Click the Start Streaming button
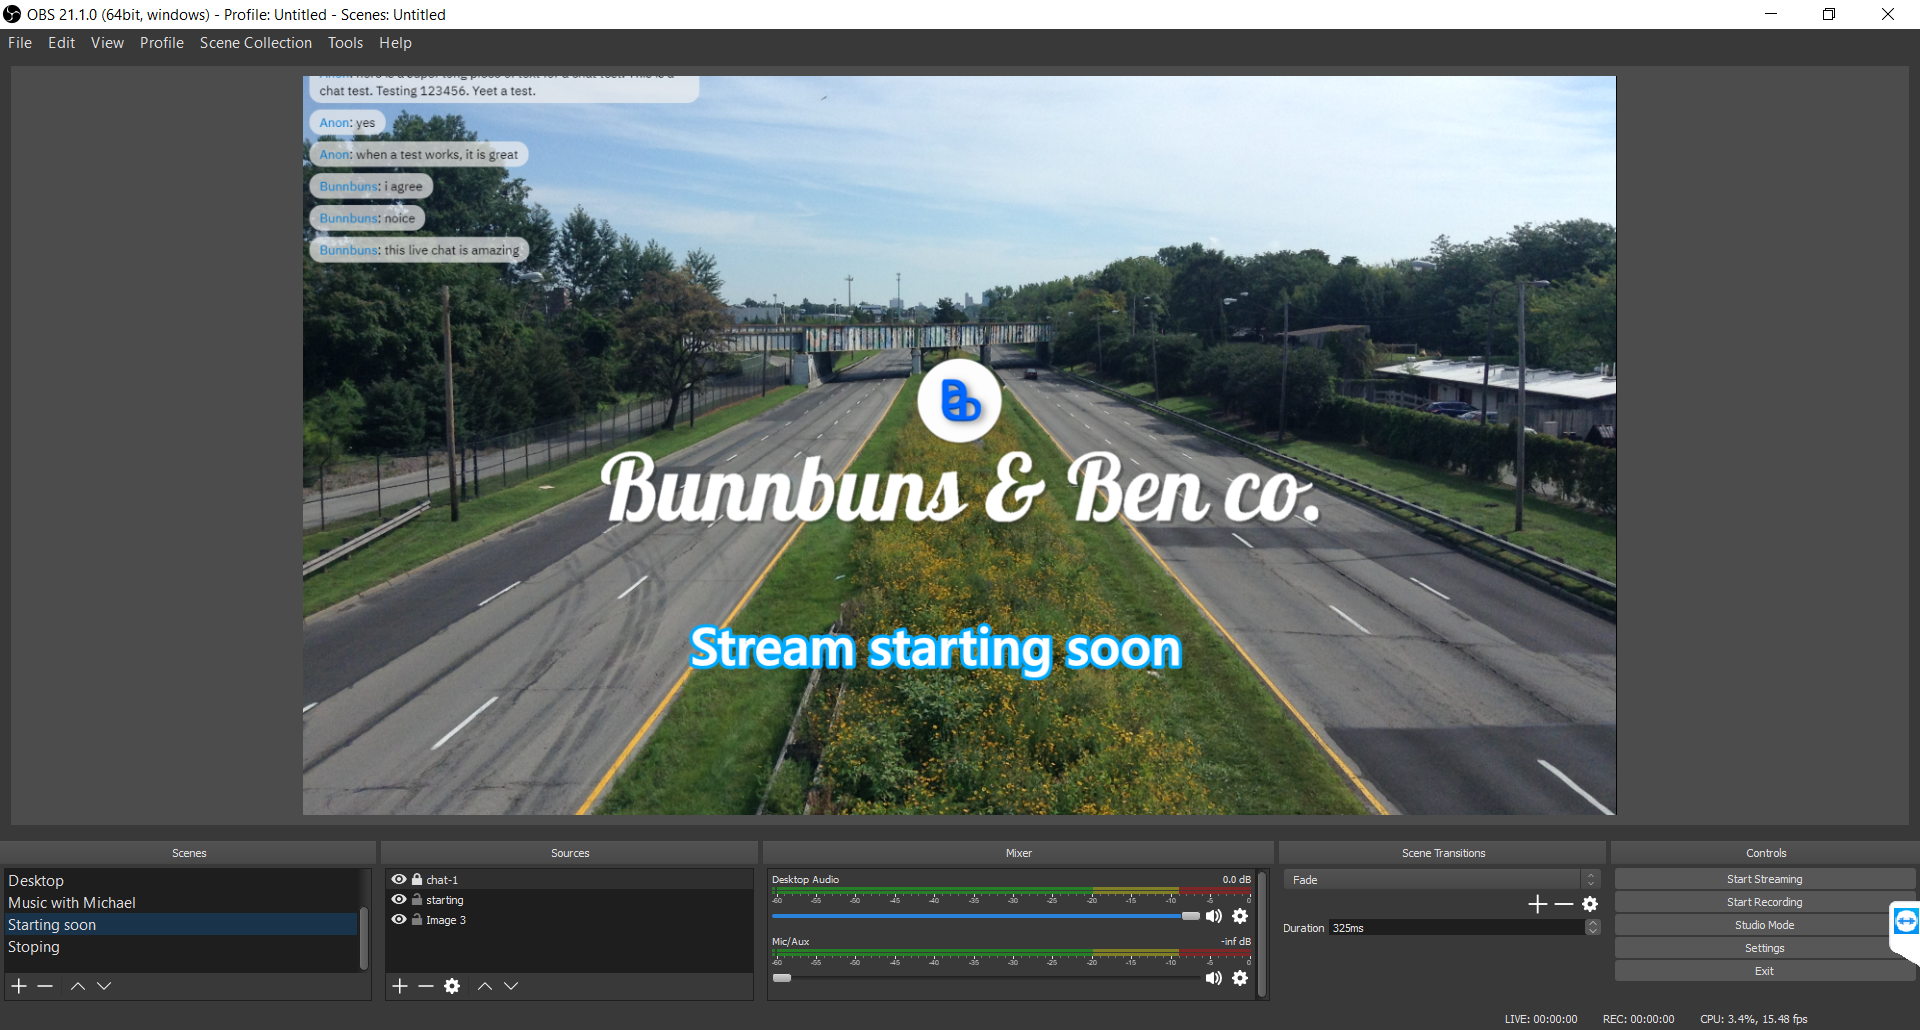This screenshot has height=1030, width=1920. [1764, 879]
